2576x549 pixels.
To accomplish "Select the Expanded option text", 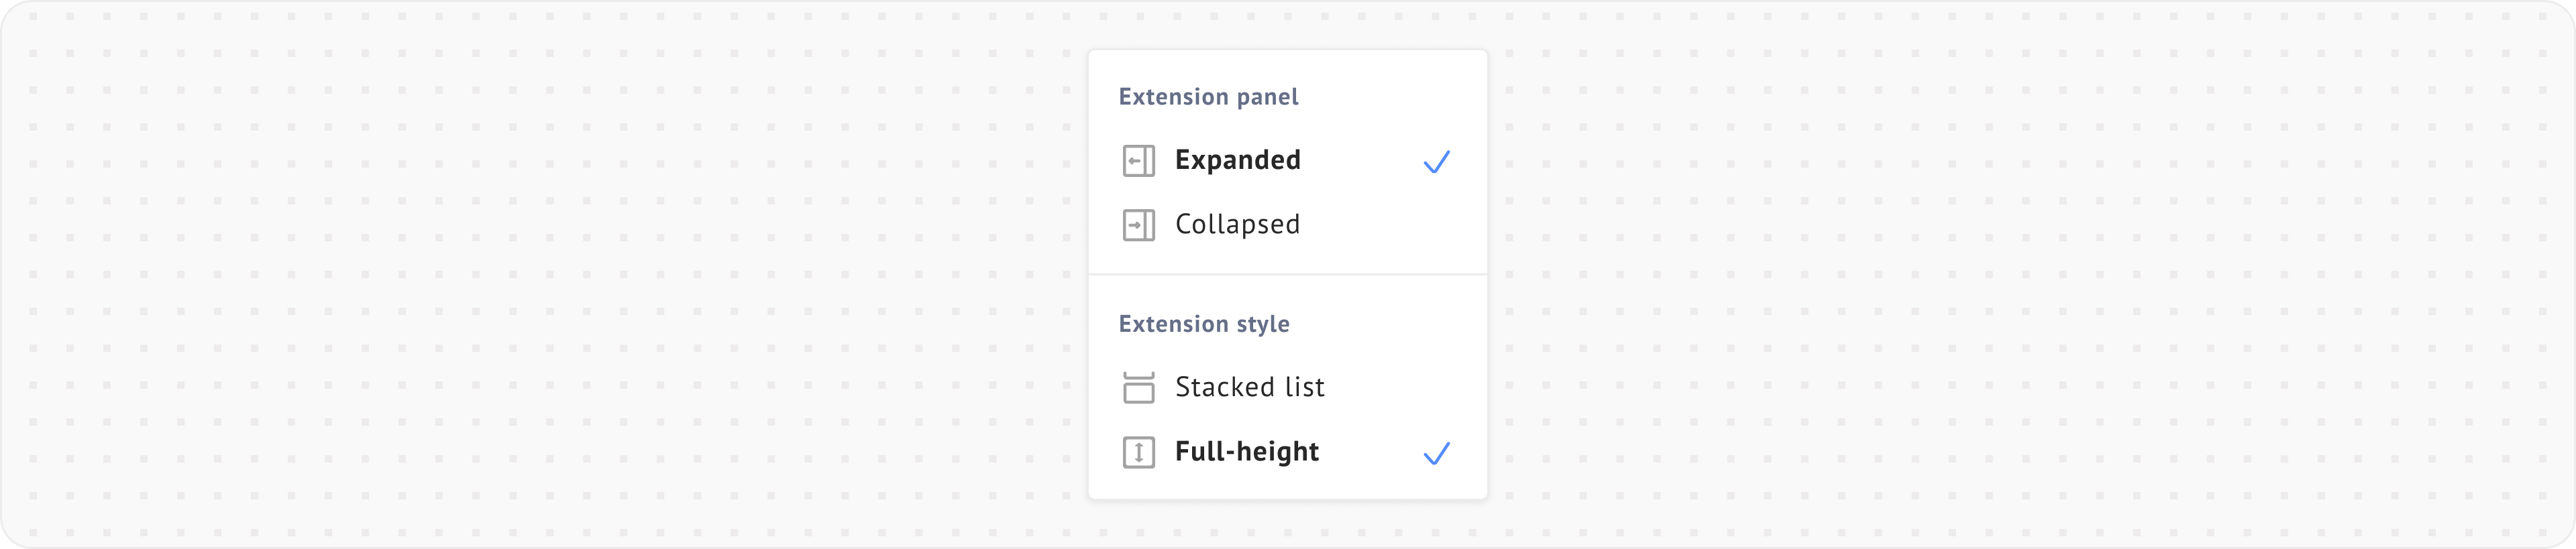I will [1237, 160].
